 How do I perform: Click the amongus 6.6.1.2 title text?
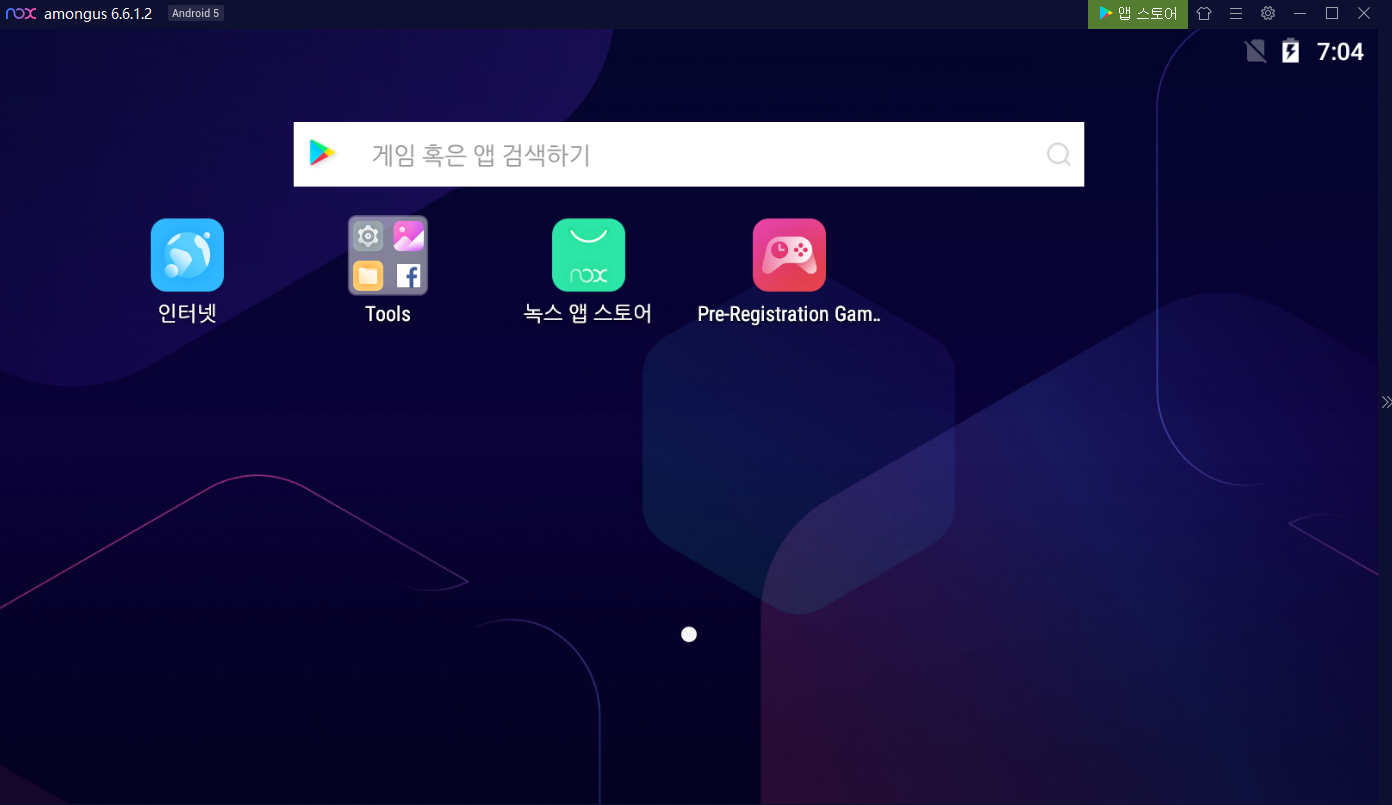(98, 13)
